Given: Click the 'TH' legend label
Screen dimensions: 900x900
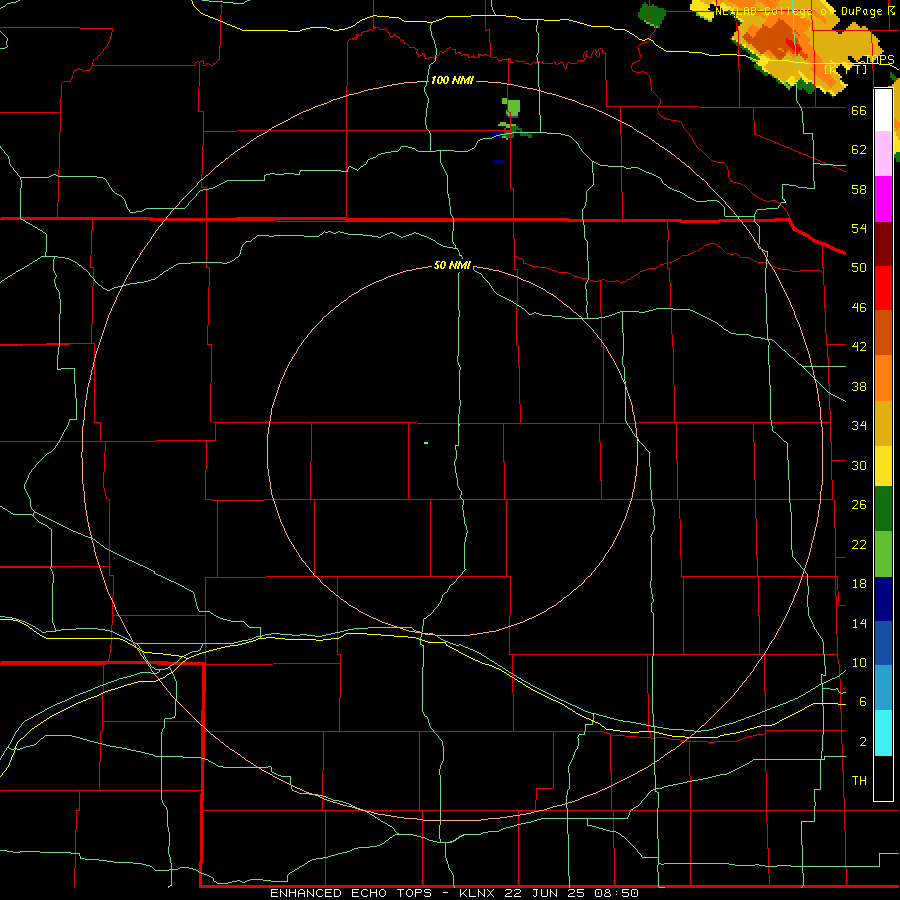Looking at the screenshot, I should point(859,781).
